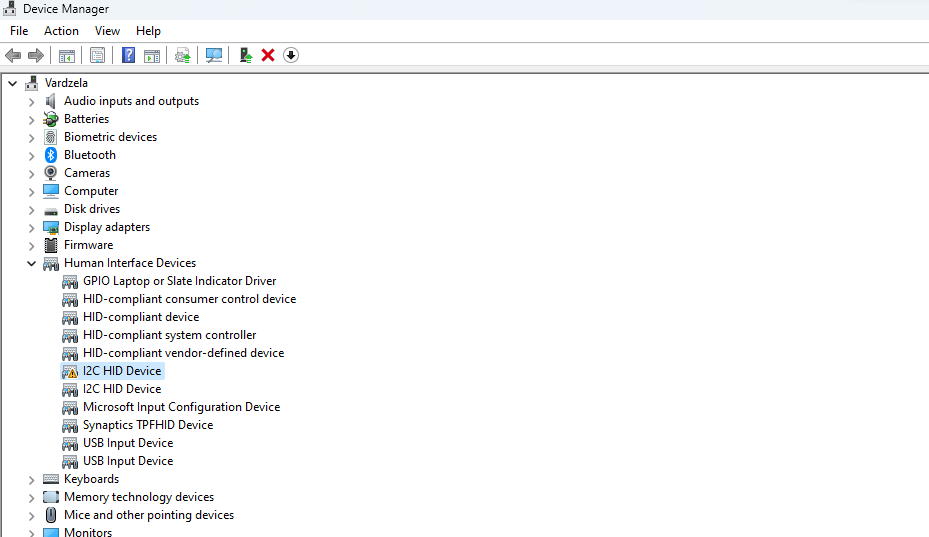
Task: Select GPIO Laptop or Slate Indicator Driver
Action: click(x=180, y=281)
